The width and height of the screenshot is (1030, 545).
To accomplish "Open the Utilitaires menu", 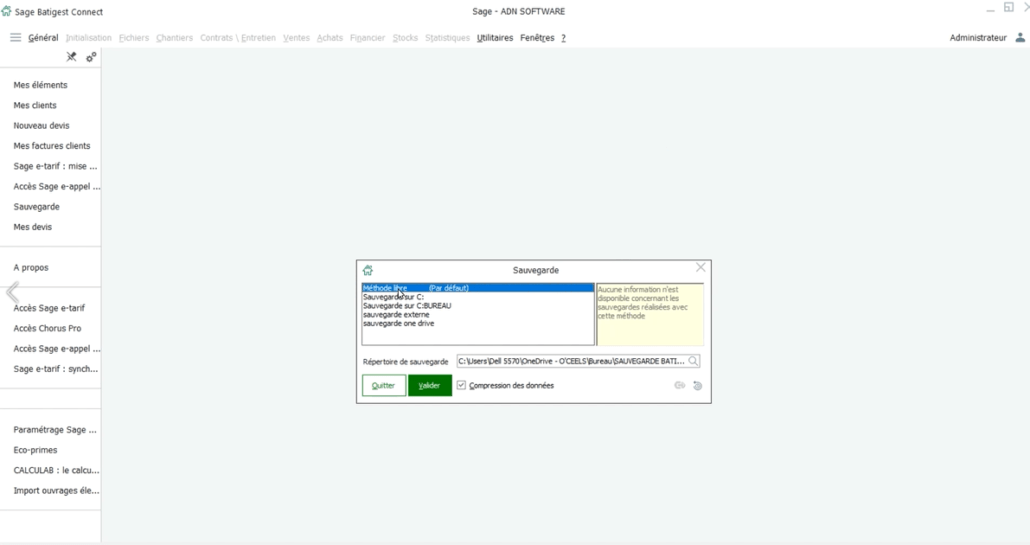I will 495,37.
